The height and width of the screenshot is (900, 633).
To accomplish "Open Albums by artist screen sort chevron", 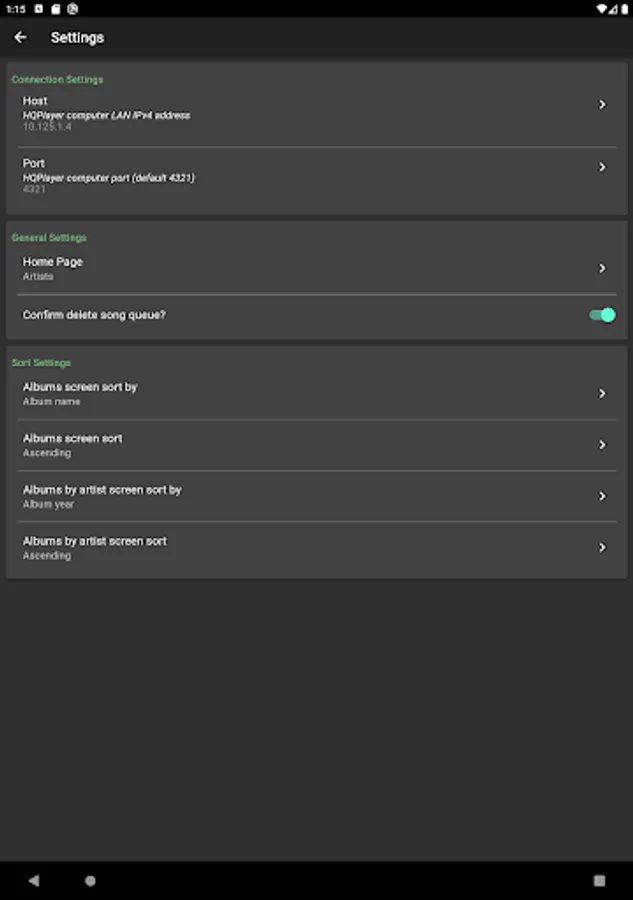I will 602,548.
